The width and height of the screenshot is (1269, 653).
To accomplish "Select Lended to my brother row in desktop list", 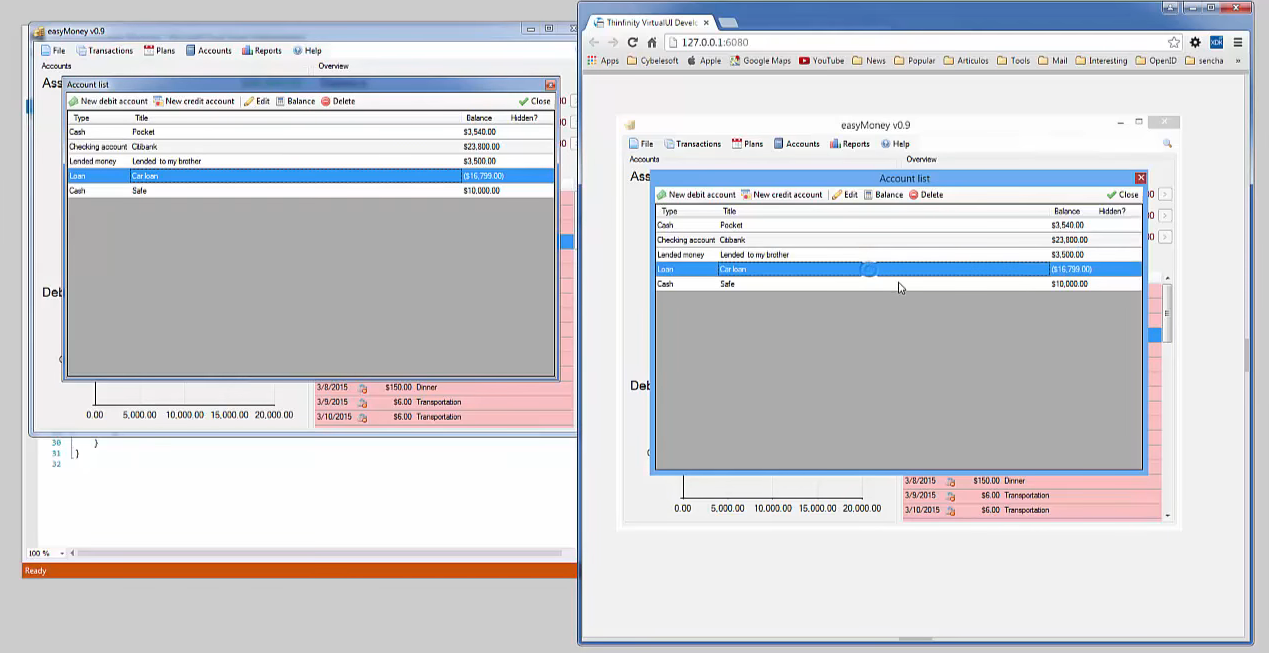I will tap(310, 161).
